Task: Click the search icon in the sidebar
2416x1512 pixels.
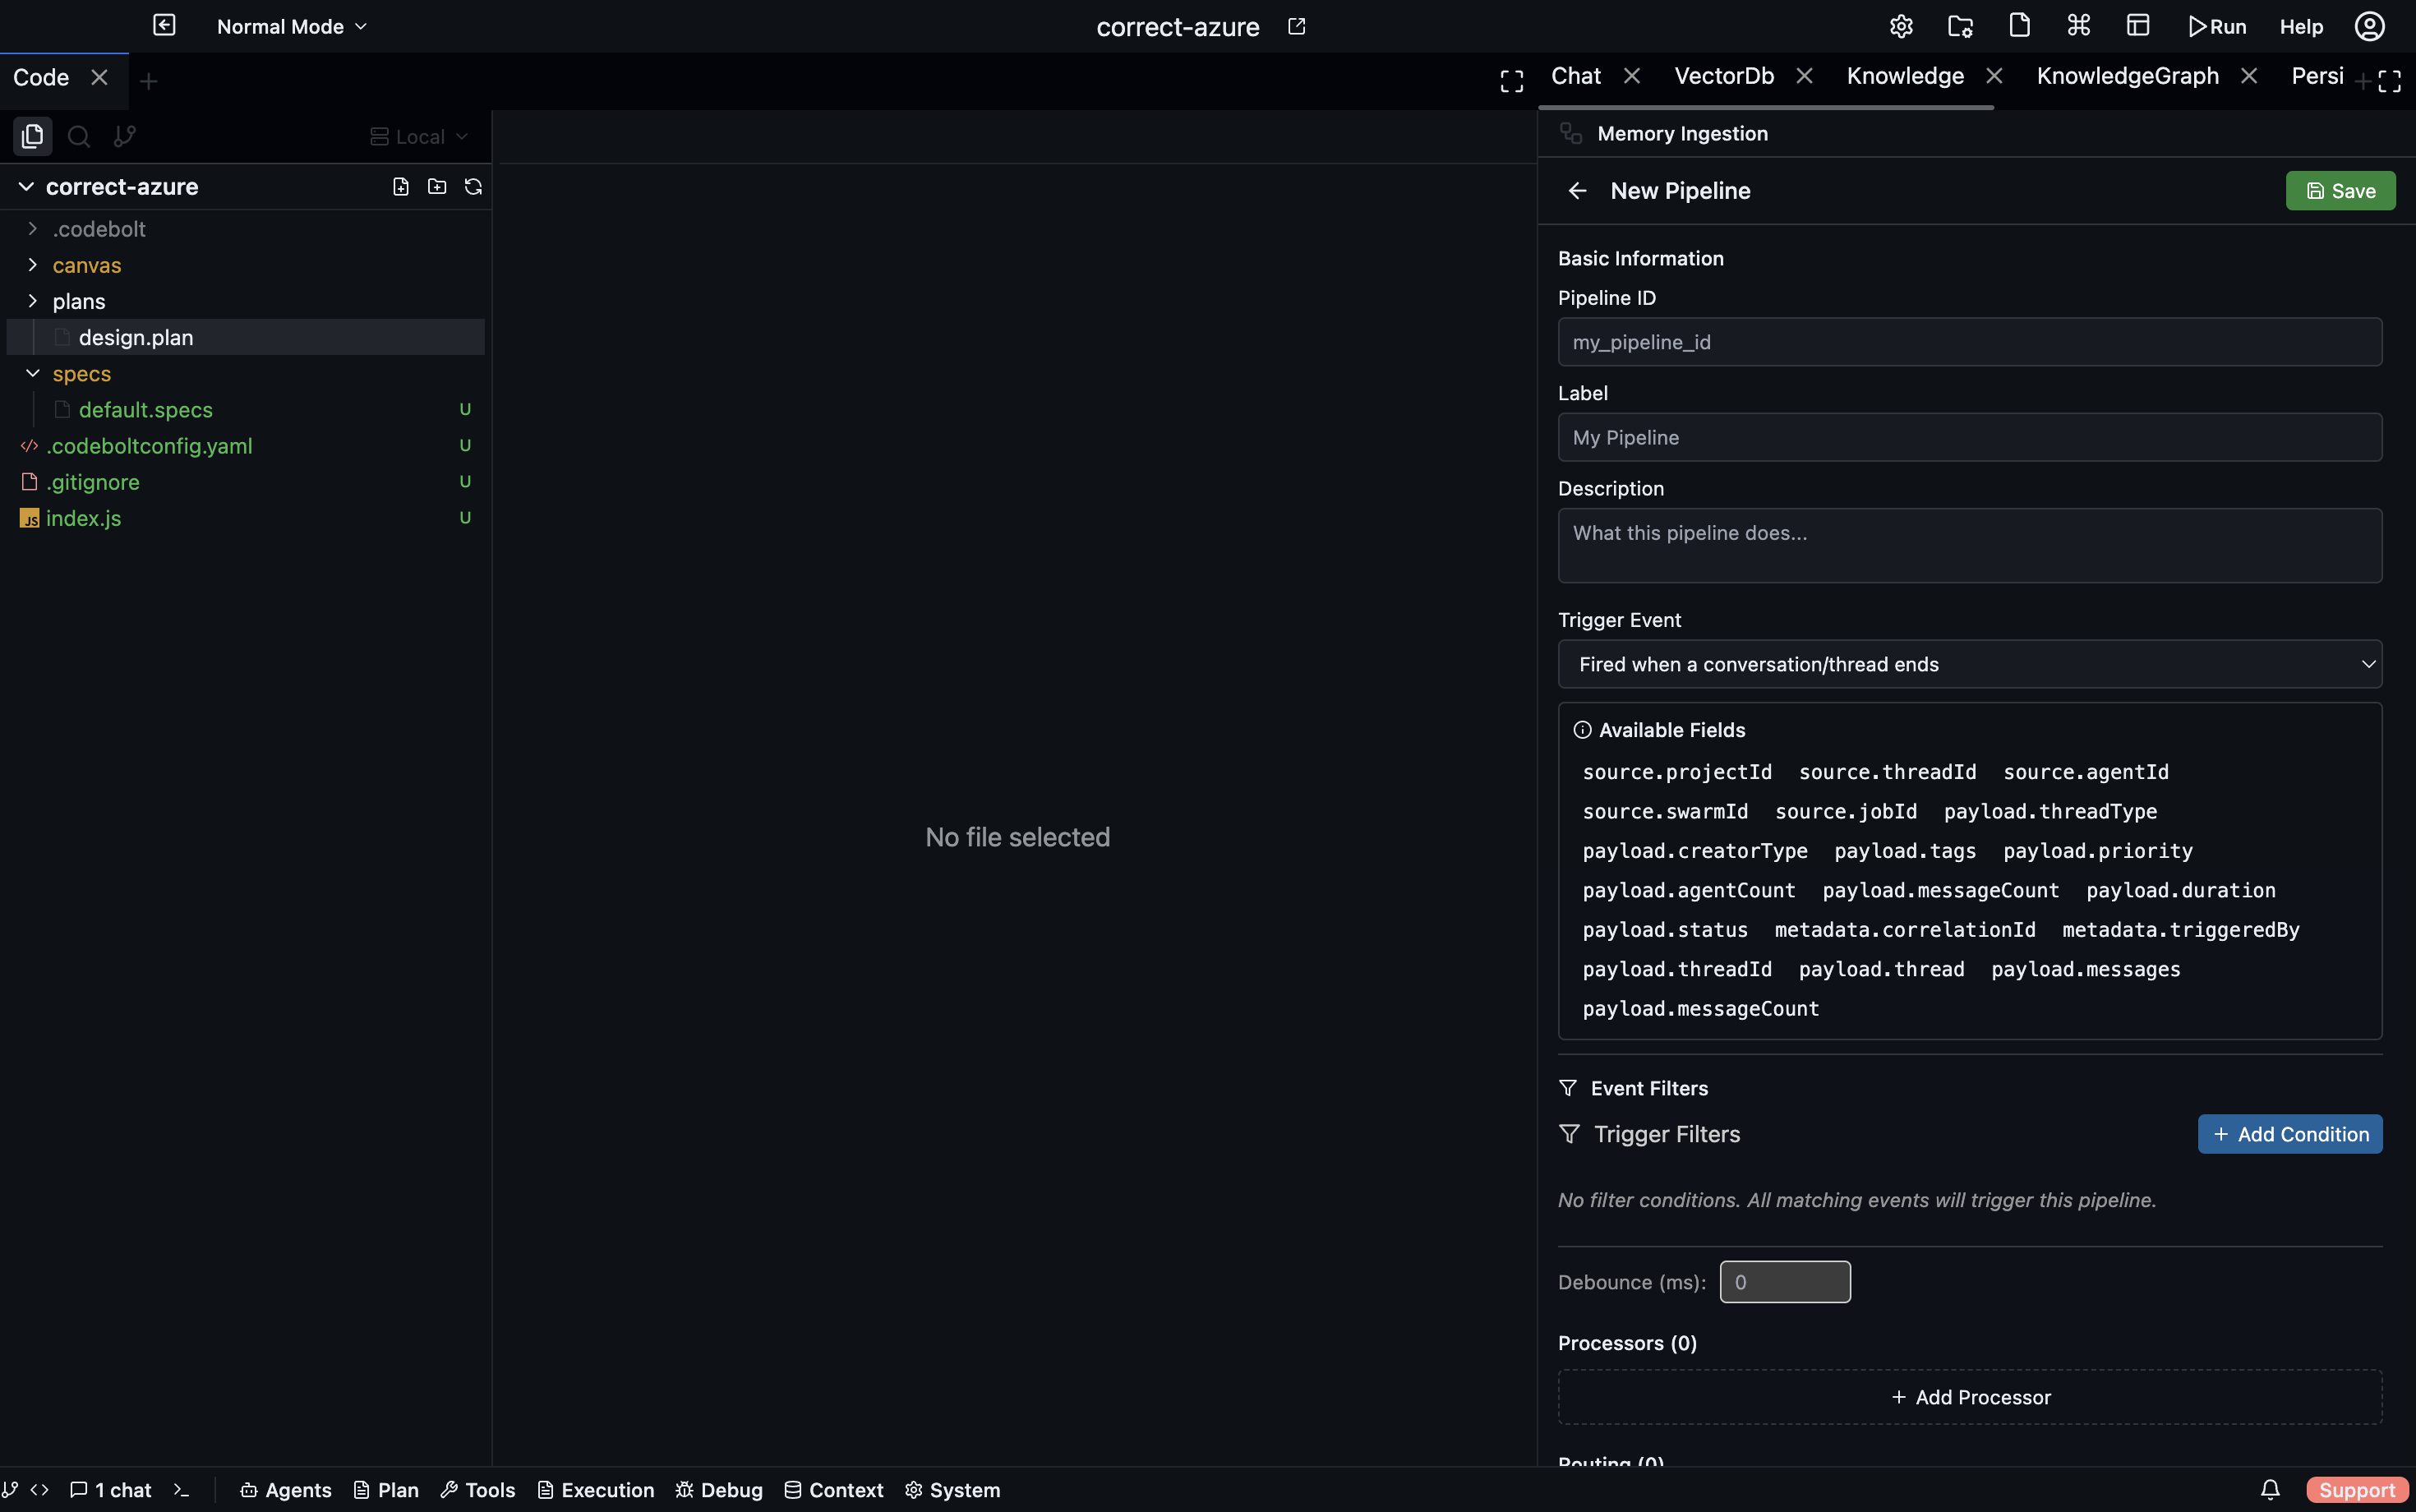Action: click(79, 136)
